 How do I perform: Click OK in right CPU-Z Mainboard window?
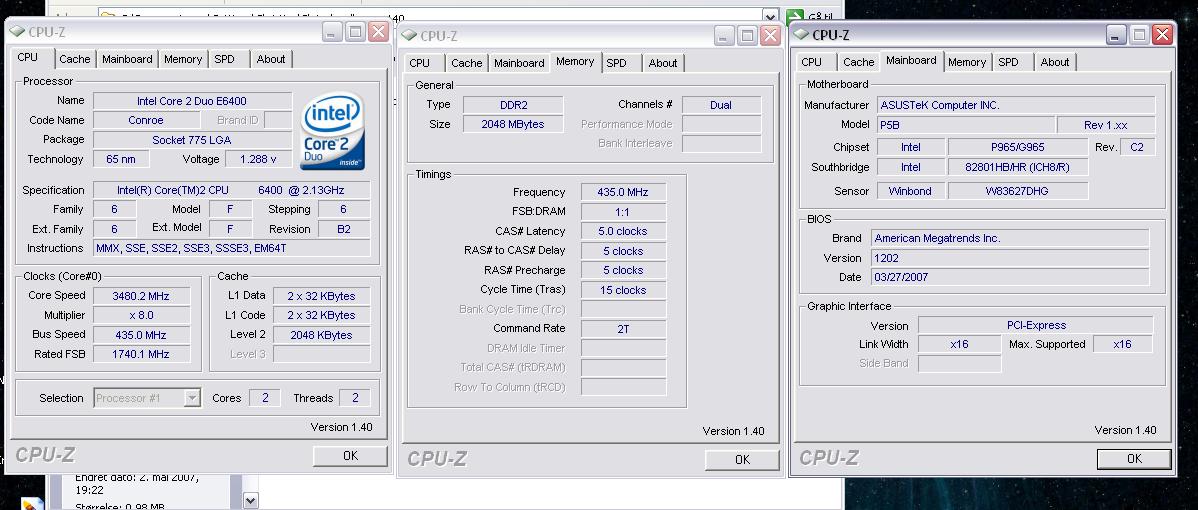point(1134,459)
